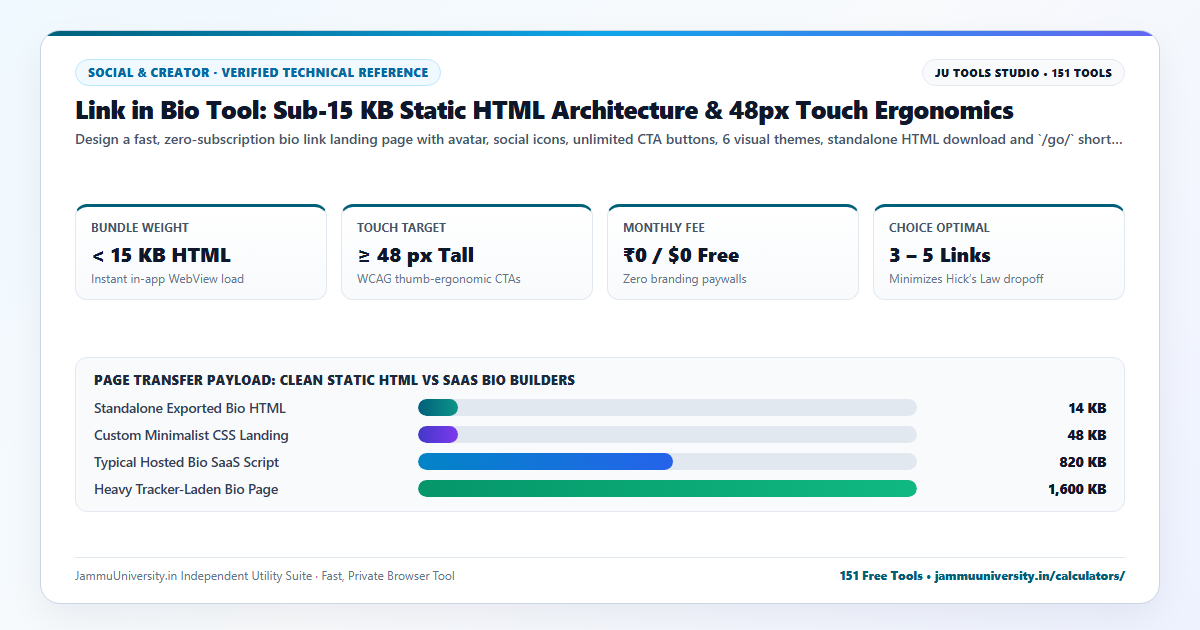Click the Choice Optimal card label
Image resolution: width=1200 pixels, height=630 pixels.
click(939, 228)
